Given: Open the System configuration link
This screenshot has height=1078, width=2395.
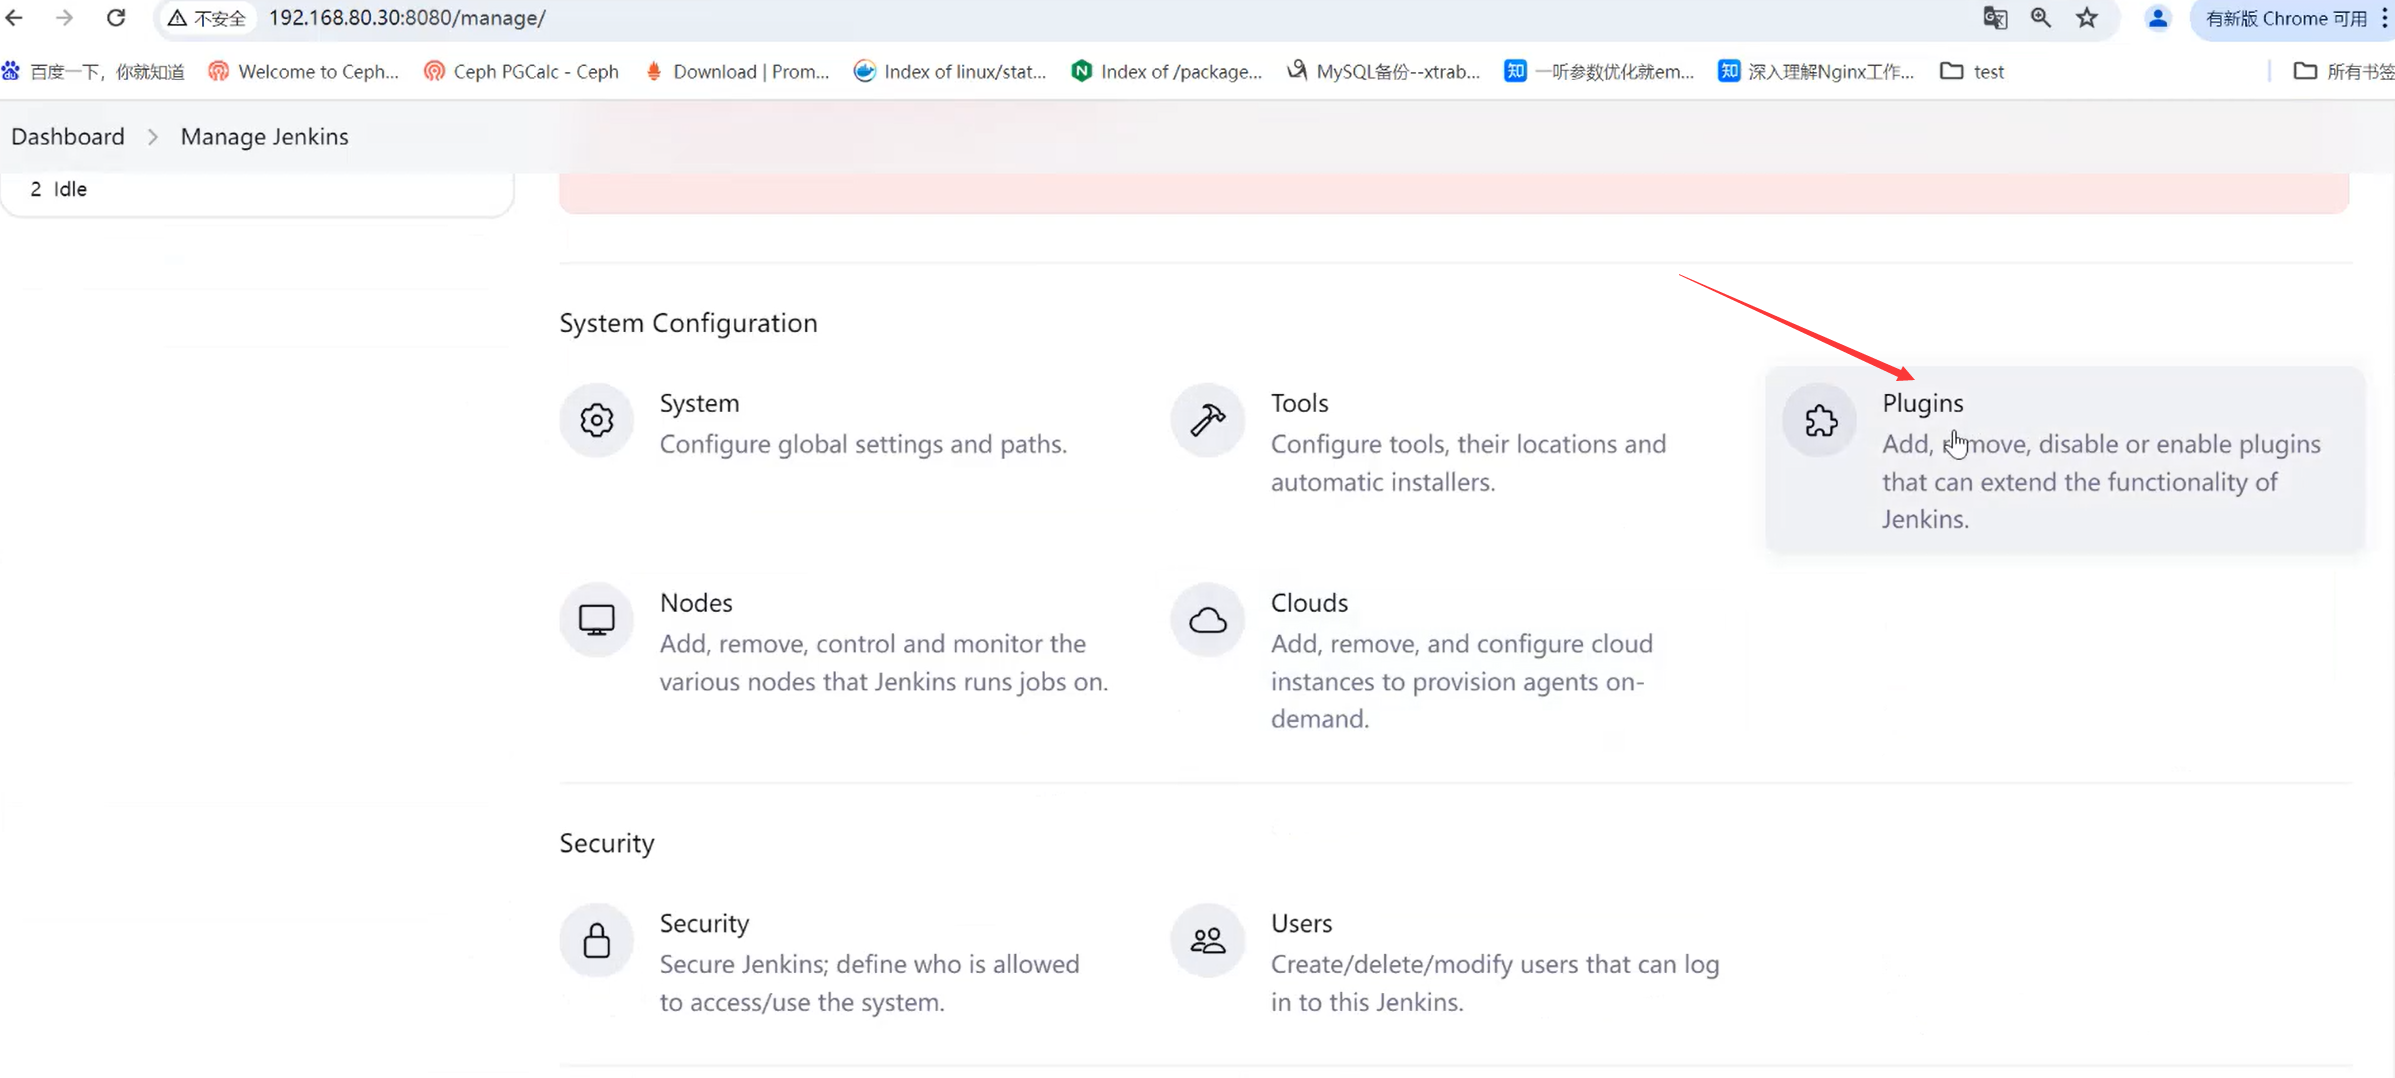Looking at the screenshot, I should (x=699, y=403).
